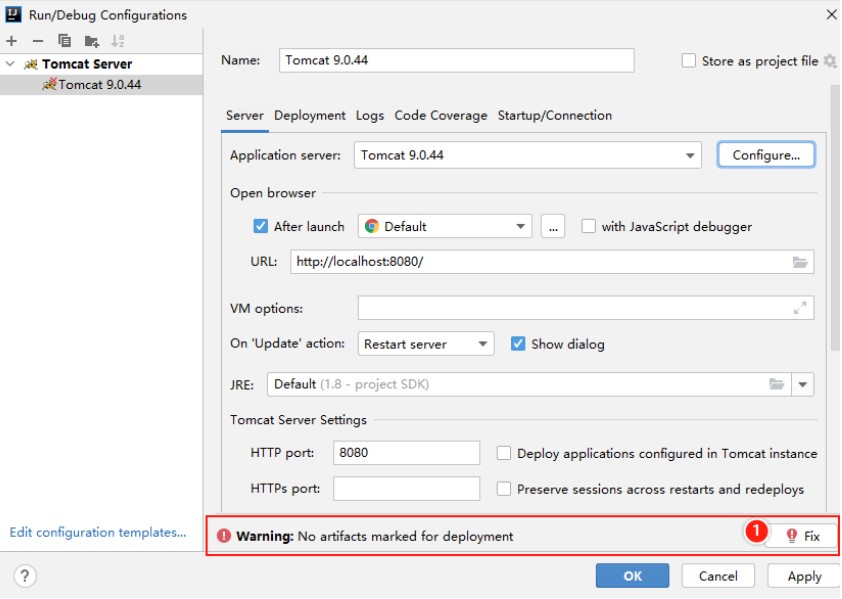Viewport: 842px width, 599px height.
Task: Add new configuration with plus icon
Action: [11, 41]
